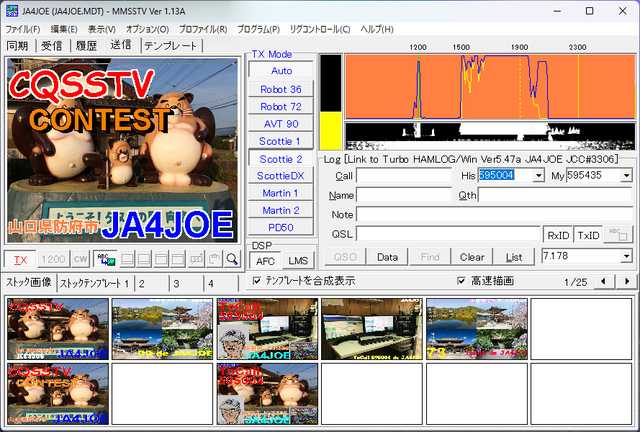The image size is (640, 432).
Task: Switch to the テンプレート tab
Action: [x=171, y=46]
